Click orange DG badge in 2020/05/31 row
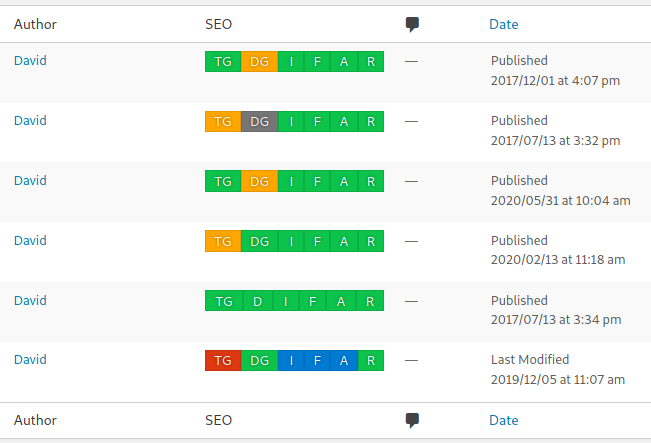Image resolution: width=651 pixels, height=443 pixels. 259,181
